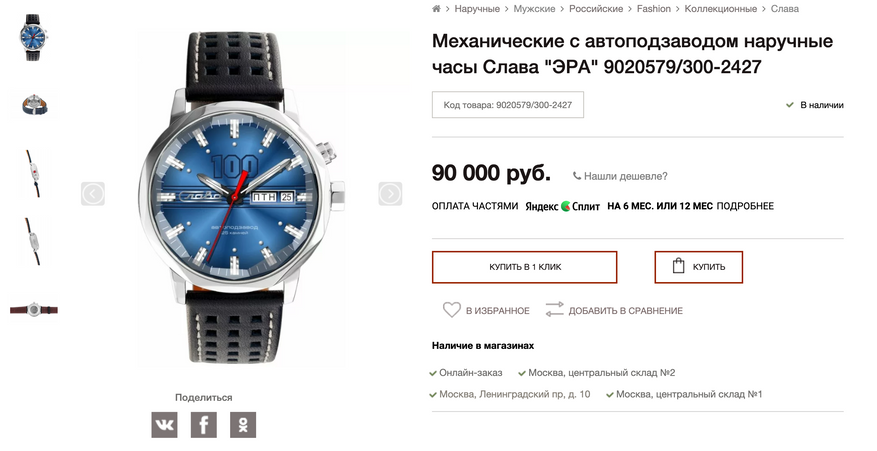
Task: Click the compare arrows icon
Action: tap(554, 310)
